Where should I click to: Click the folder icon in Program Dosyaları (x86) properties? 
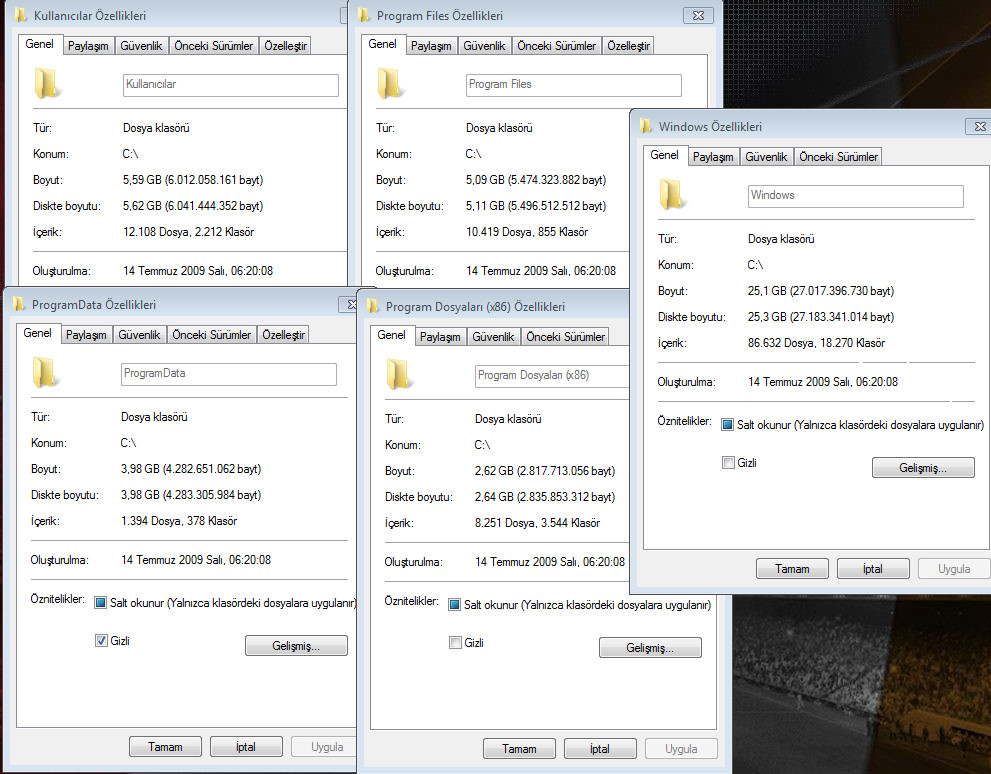coord(398,375)
